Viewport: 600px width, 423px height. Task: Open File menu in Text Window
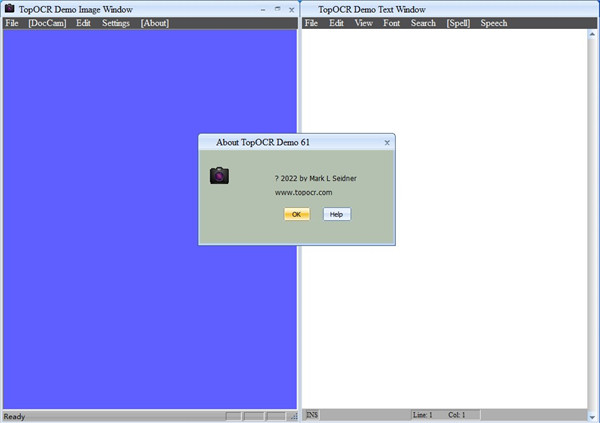pyautogui.click(x=311, y=23)
